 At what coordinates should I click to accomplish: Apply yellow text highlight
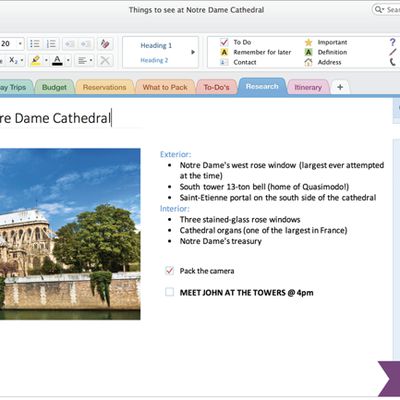tap(36, 60)
